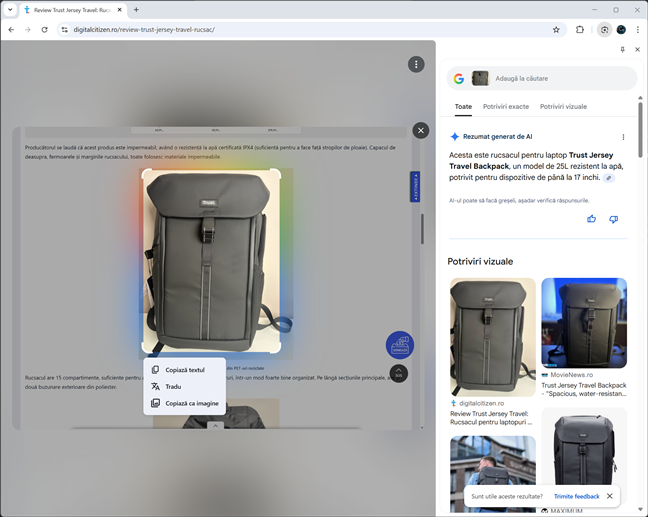The image size is (648, 517).
Task: Click the source link chip after '17 inchi'
Action: click(x=609, y=178)
